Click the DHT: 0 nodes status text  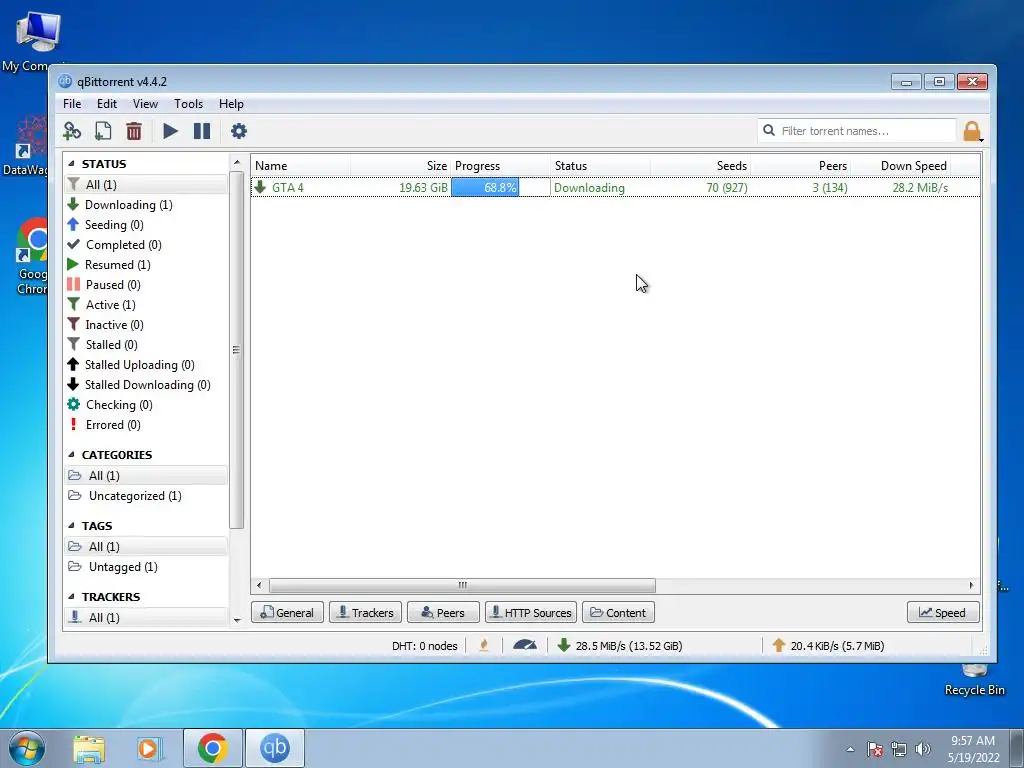[x=424, y=646]
